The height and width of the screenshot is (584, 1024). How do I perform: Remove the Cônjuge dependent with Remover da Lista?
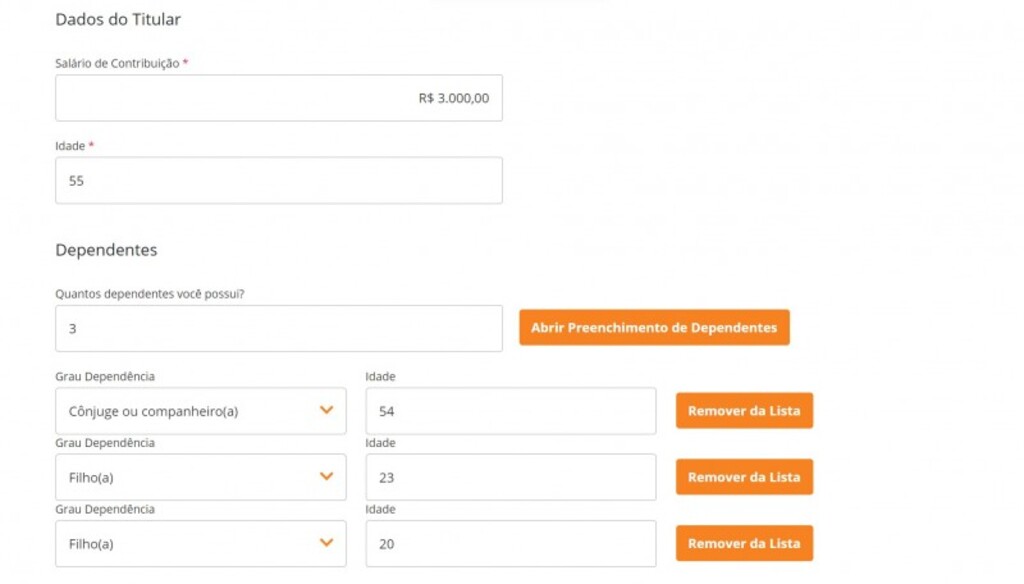[744, 411]
